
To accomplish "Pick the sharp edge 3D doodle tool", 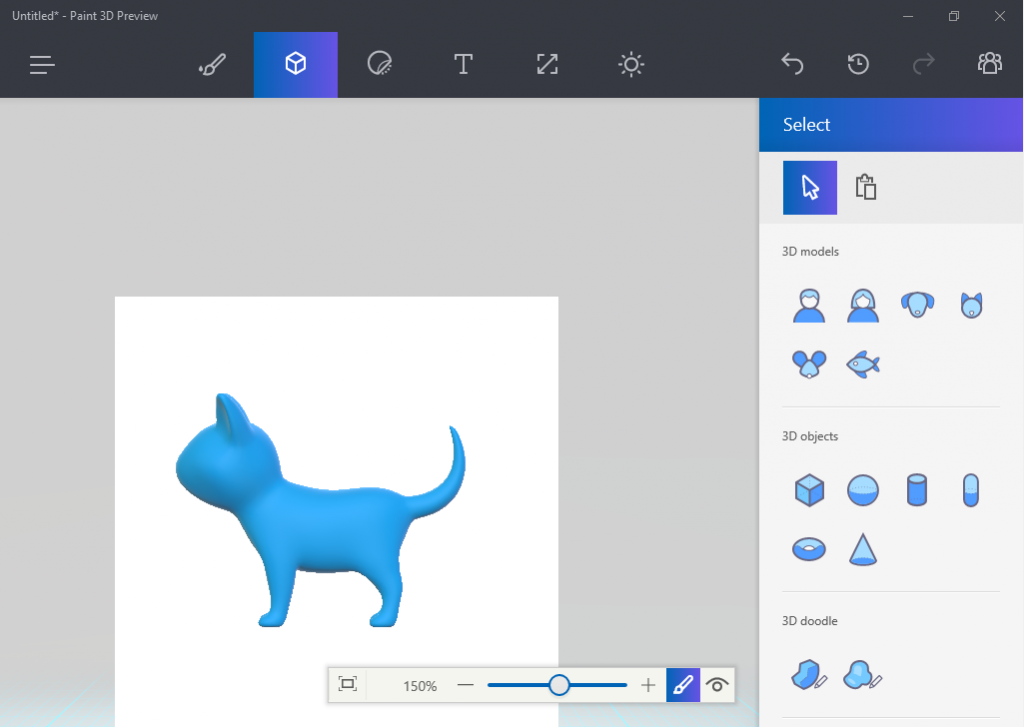I will tap(809, 675).
